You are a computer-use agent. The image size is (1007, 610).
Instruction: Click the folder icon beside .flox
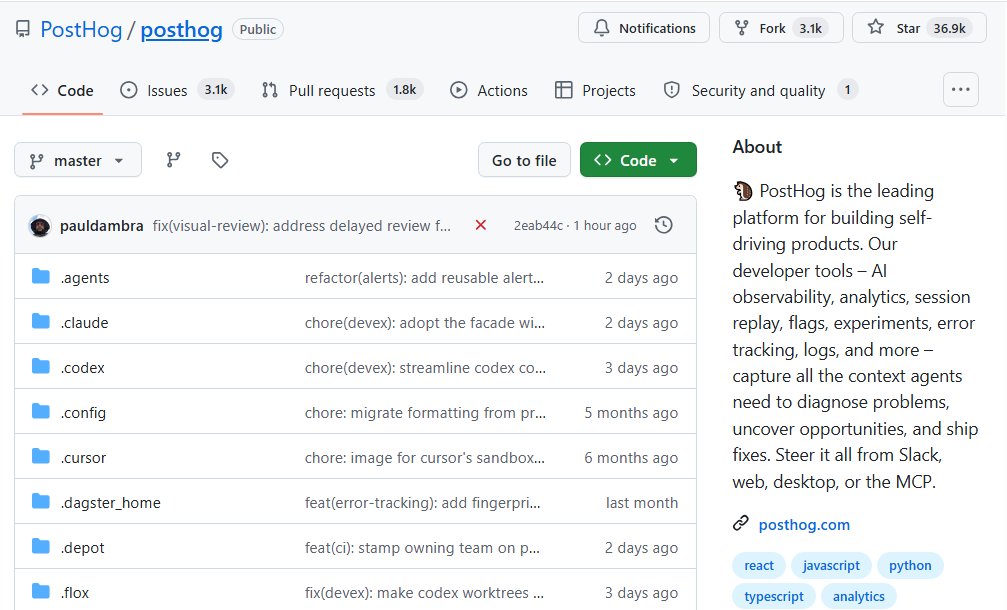tap(40, 591)
